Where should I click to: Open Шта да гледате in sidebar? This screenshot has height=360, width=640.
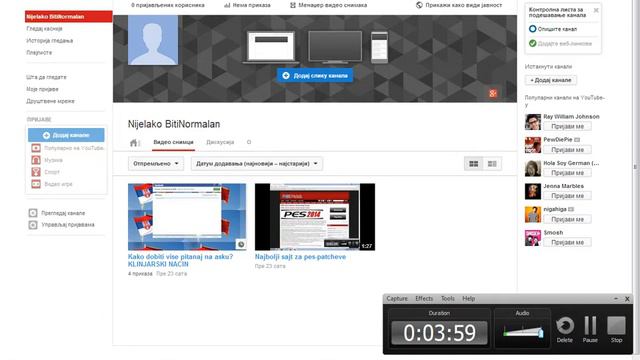click(x=47, y=77)
